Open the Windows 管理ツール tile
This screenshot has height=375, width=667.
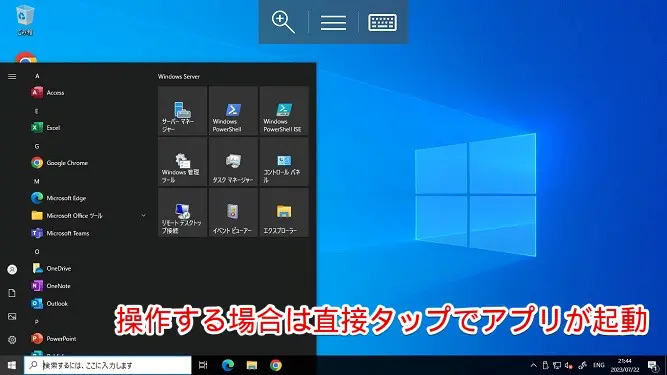click(x=182, y=162)
